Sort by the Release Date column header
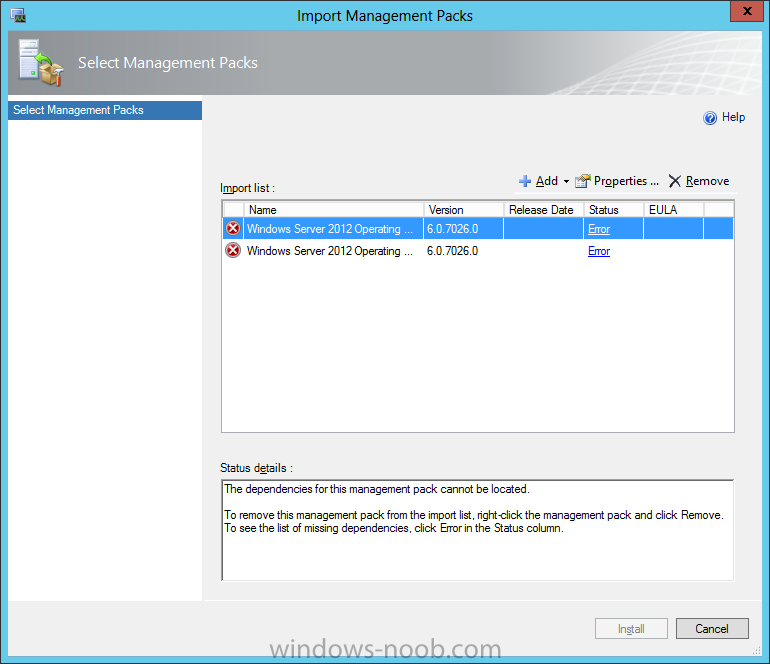770x664 pixels. pyautogui.click(x=544, y=210)
